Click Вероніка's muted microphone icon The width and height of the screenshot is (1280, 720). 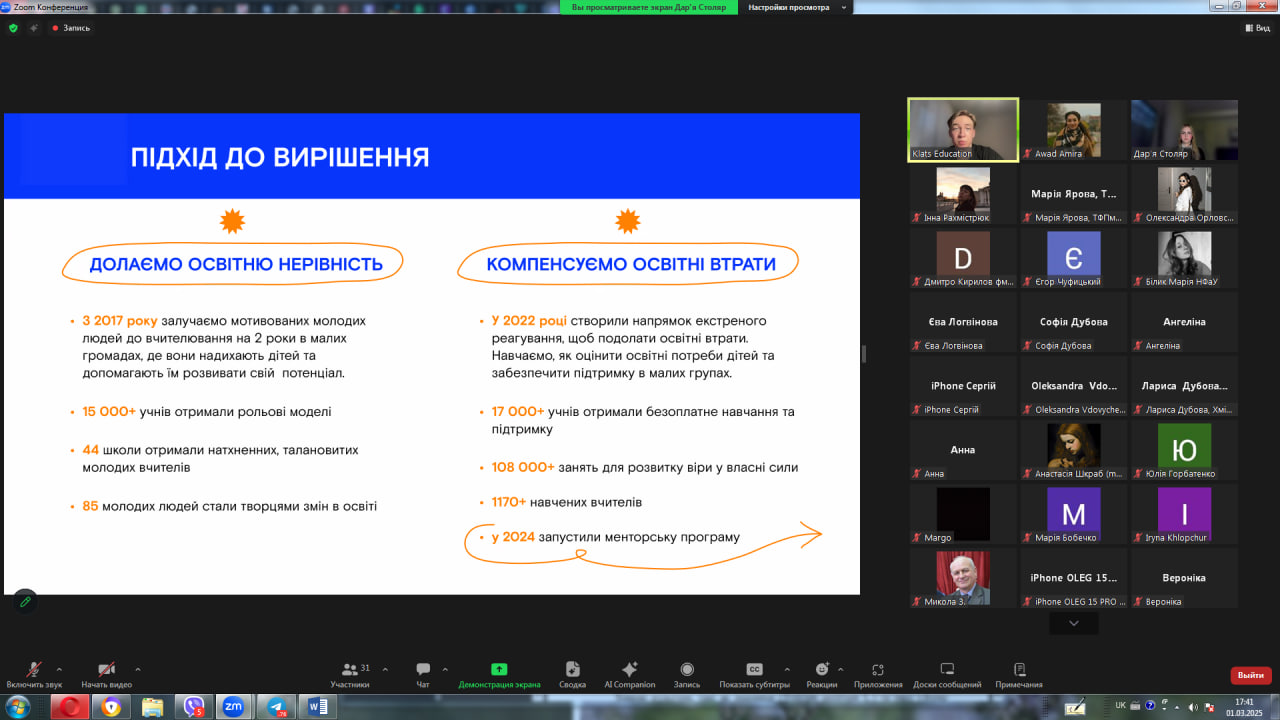pos(1138,602)
